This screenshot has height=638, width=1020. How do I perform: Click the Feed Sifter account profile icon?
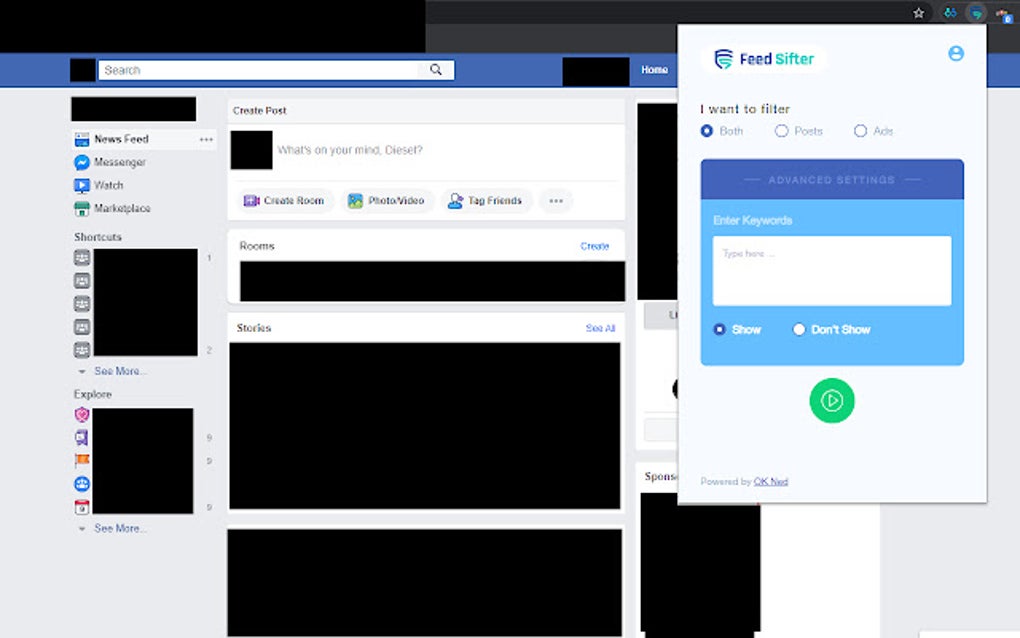tap(956, 53)
